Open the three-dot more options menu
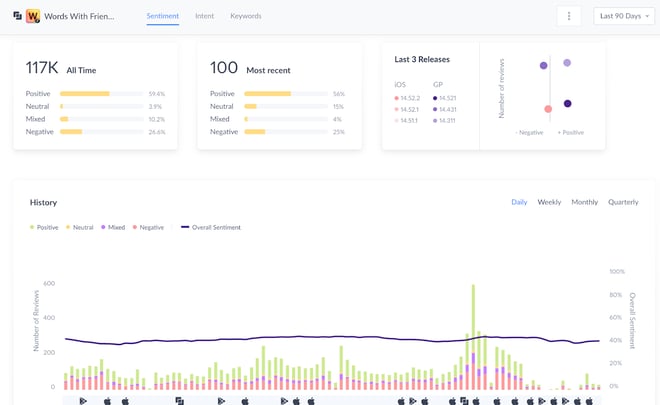Image resolution: width=660 pixels, height=405 pixels. click(x=569, y=16)
